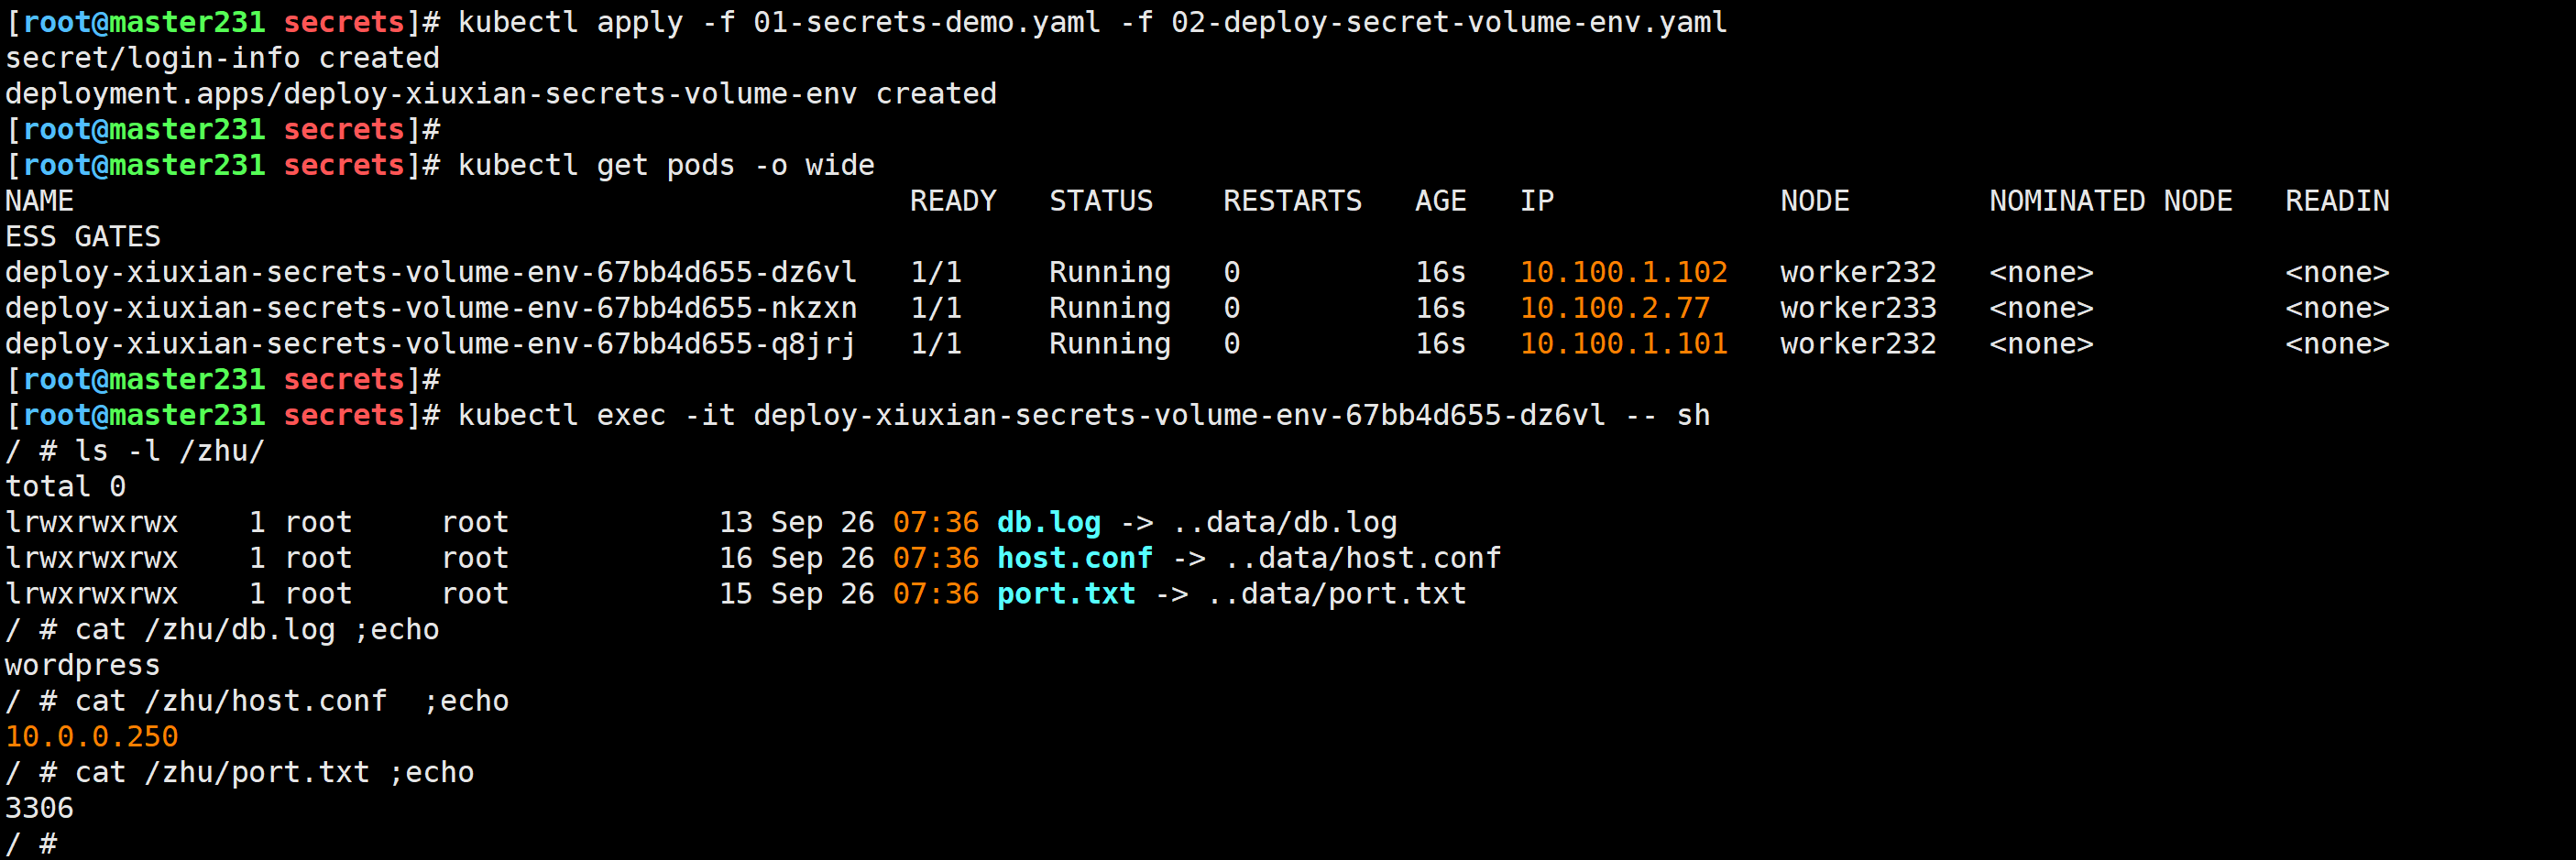Click worker233 node name
The image size is (2576, 860).
click(1858, 308)
